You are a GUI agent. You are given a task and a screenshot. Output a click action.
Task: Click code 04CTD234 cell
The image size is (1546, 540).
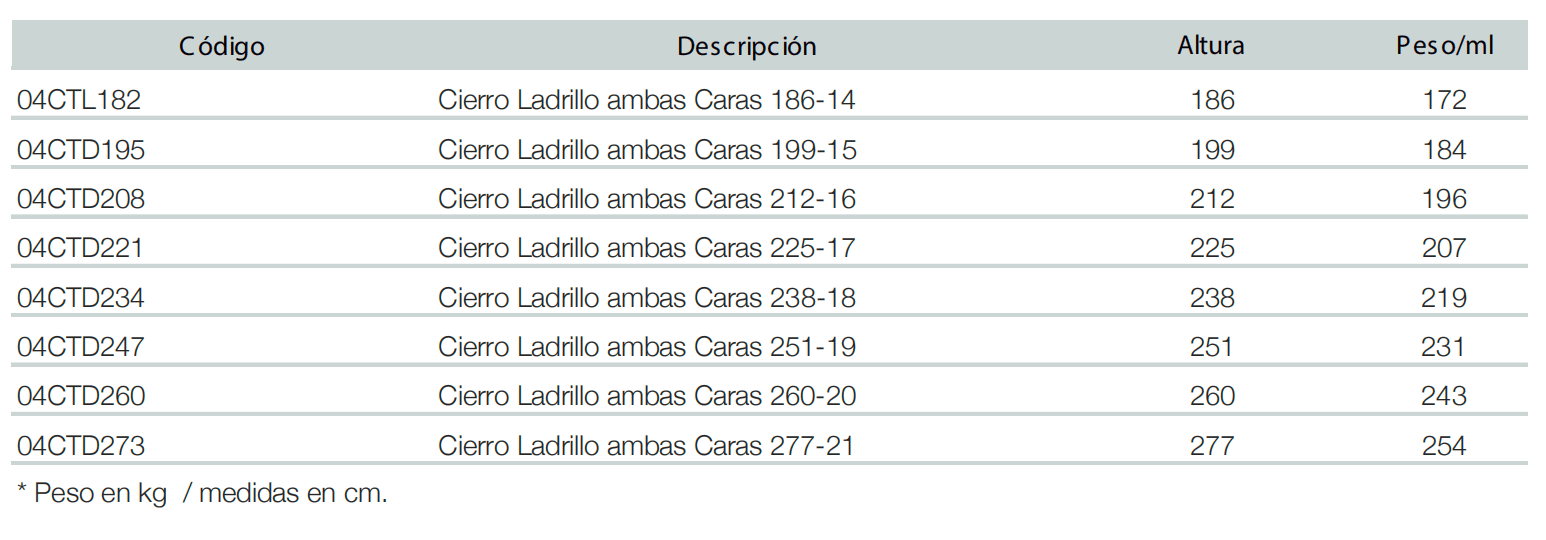tap(81, 298)
